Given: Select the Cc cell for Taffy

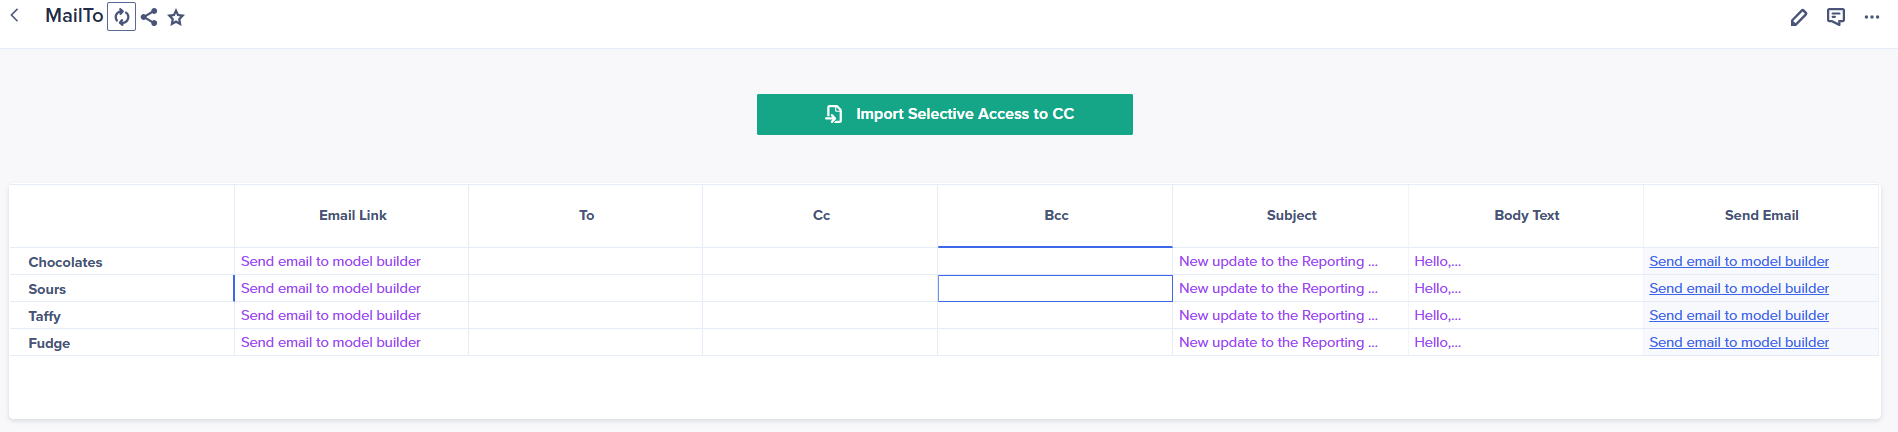Looking at the screenshot, I should point(820,315).
